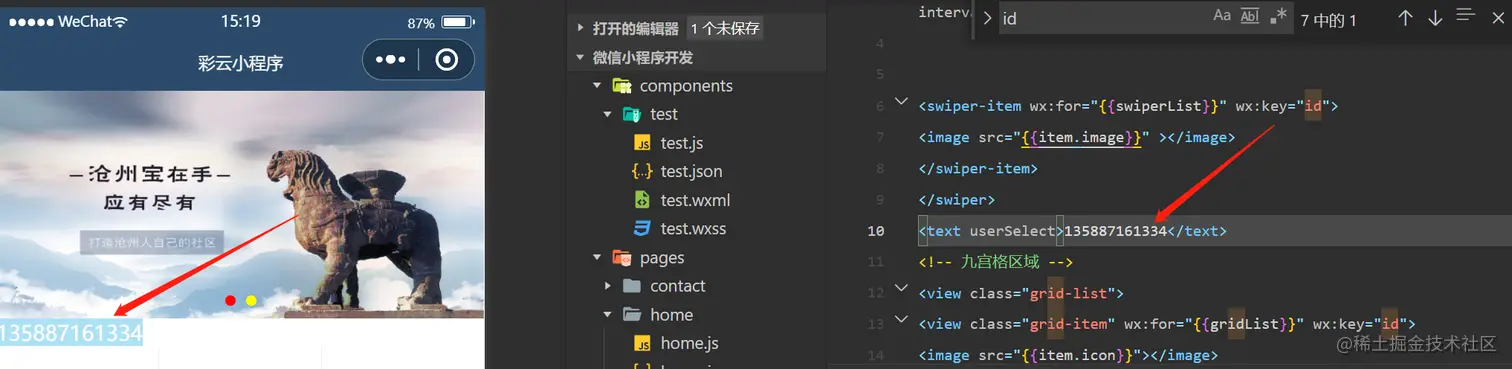Go to next match arrow in find widget
This screenshot has height=369, width=1512.
click(1435, 18)
